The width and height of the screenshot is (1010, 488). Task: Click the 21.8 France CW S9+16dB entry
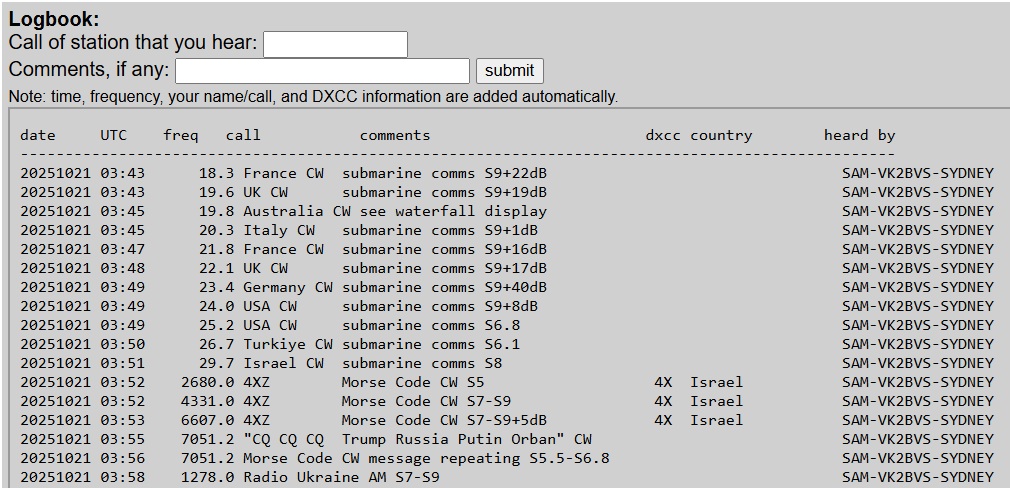point(507,249)
